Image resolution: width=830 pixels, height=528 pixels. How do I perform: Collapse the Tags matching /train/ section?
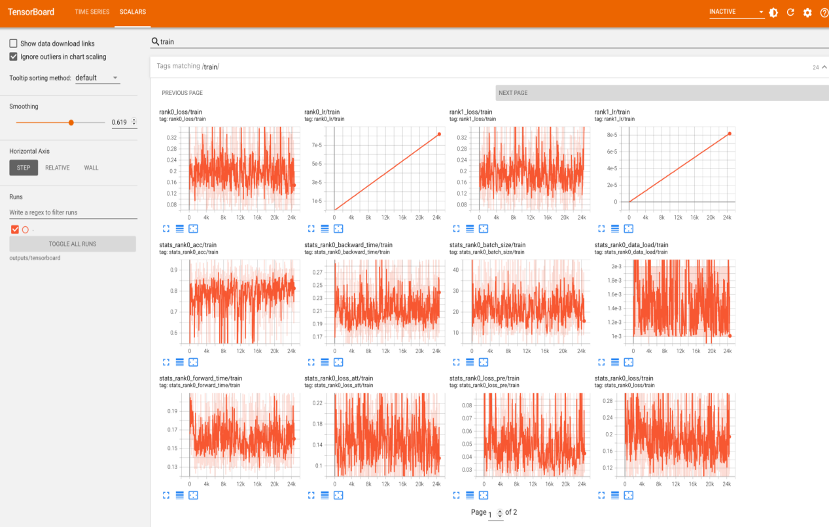[x=824, y=67]
